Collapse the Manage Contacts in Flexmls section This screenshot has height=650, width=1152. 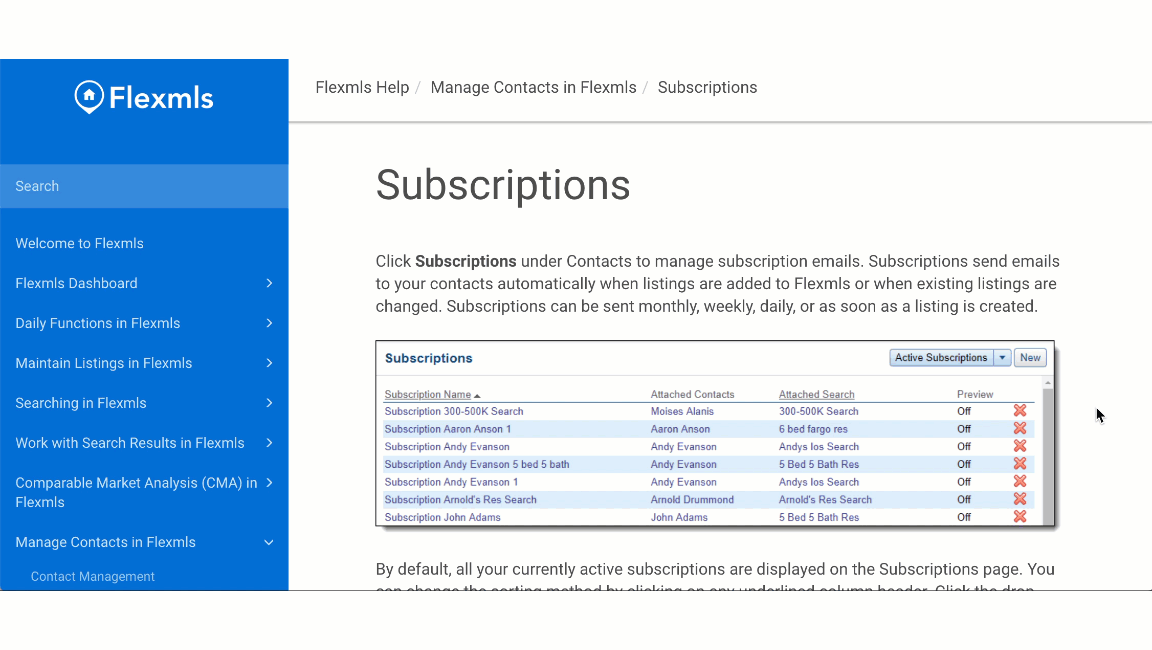coord(269,542)
